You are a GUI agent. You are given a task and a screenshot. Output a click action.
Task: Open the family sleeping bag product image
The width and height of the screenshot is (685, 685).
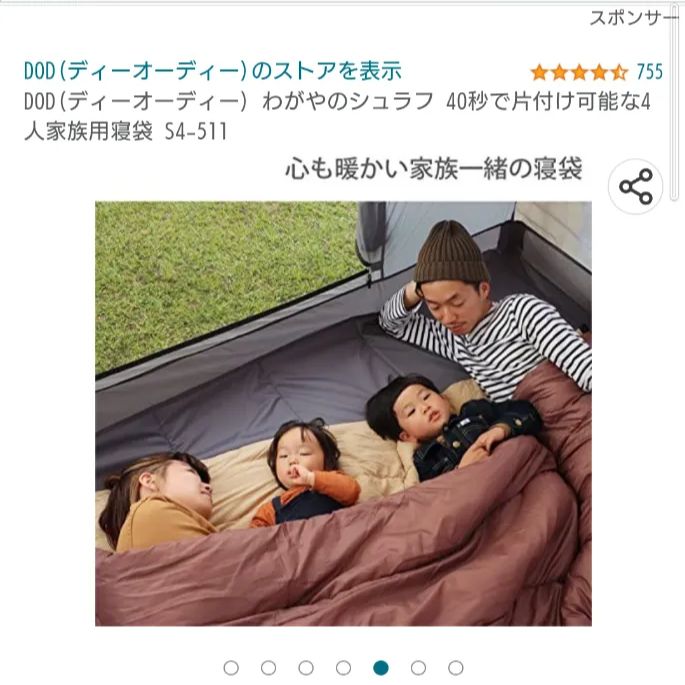[343, 414]
